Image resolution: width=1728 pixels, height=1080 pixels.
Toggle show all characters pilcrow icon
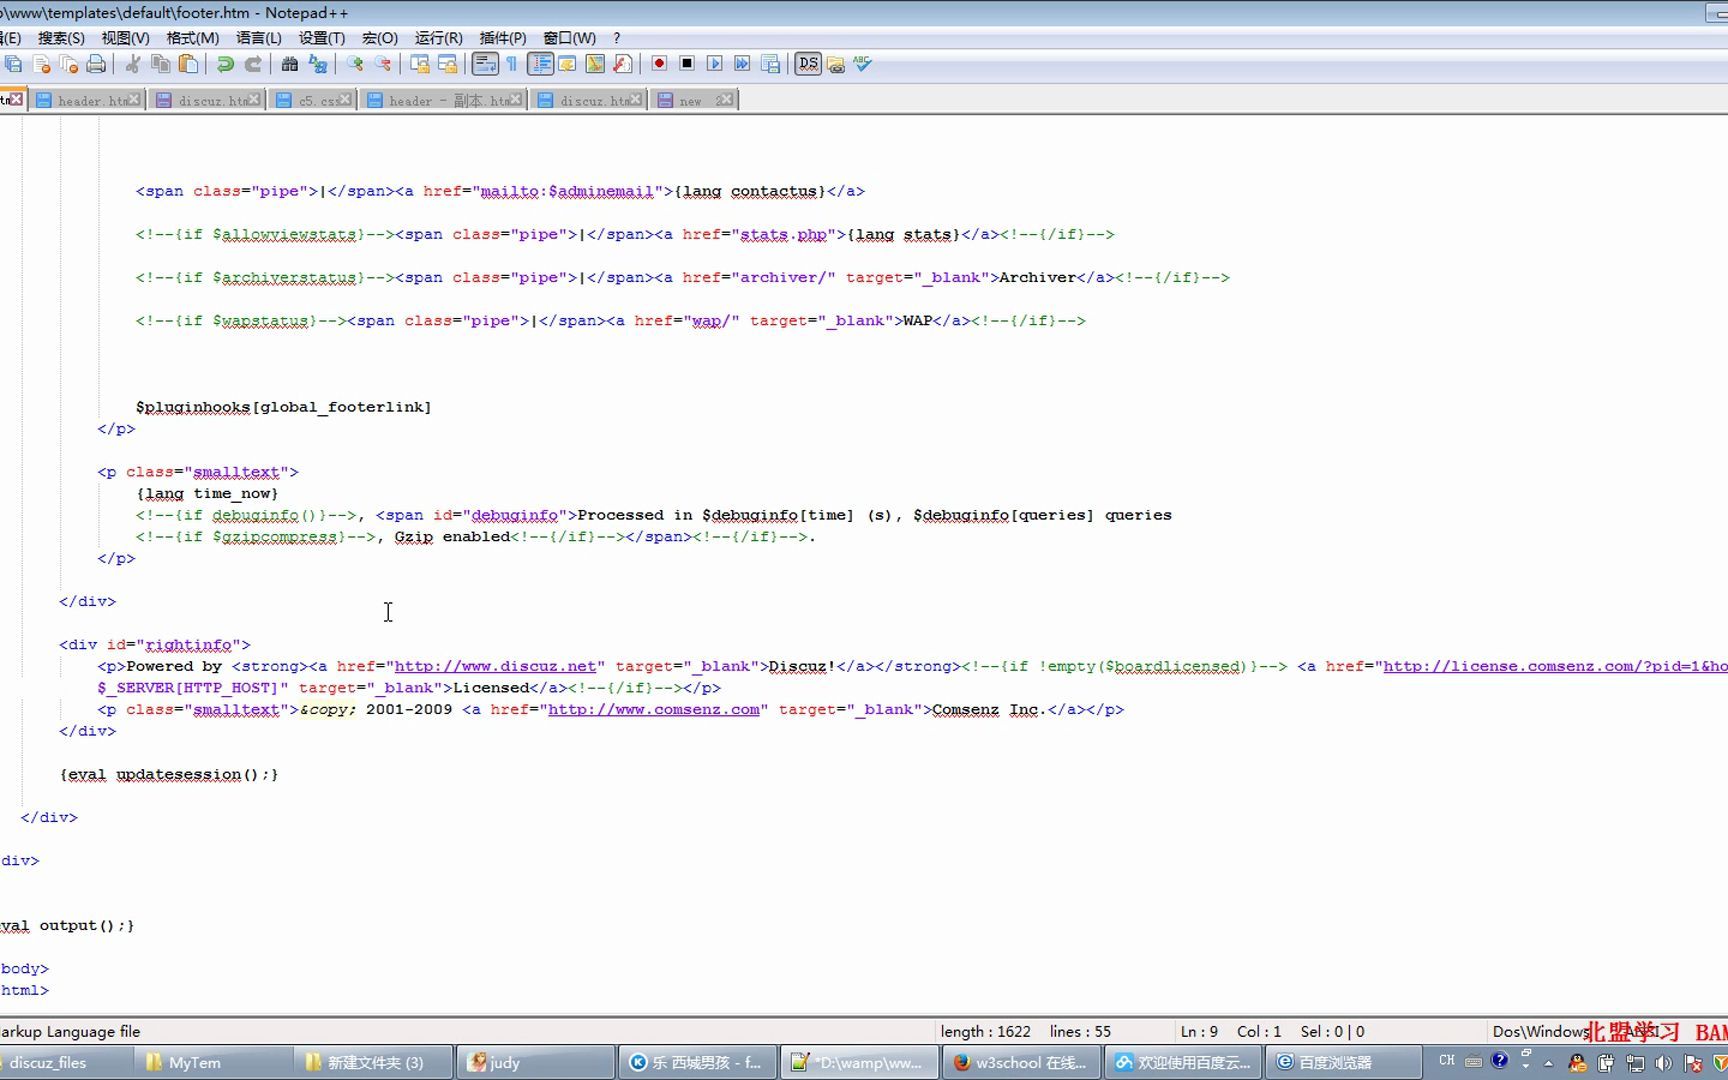[512, 64]
